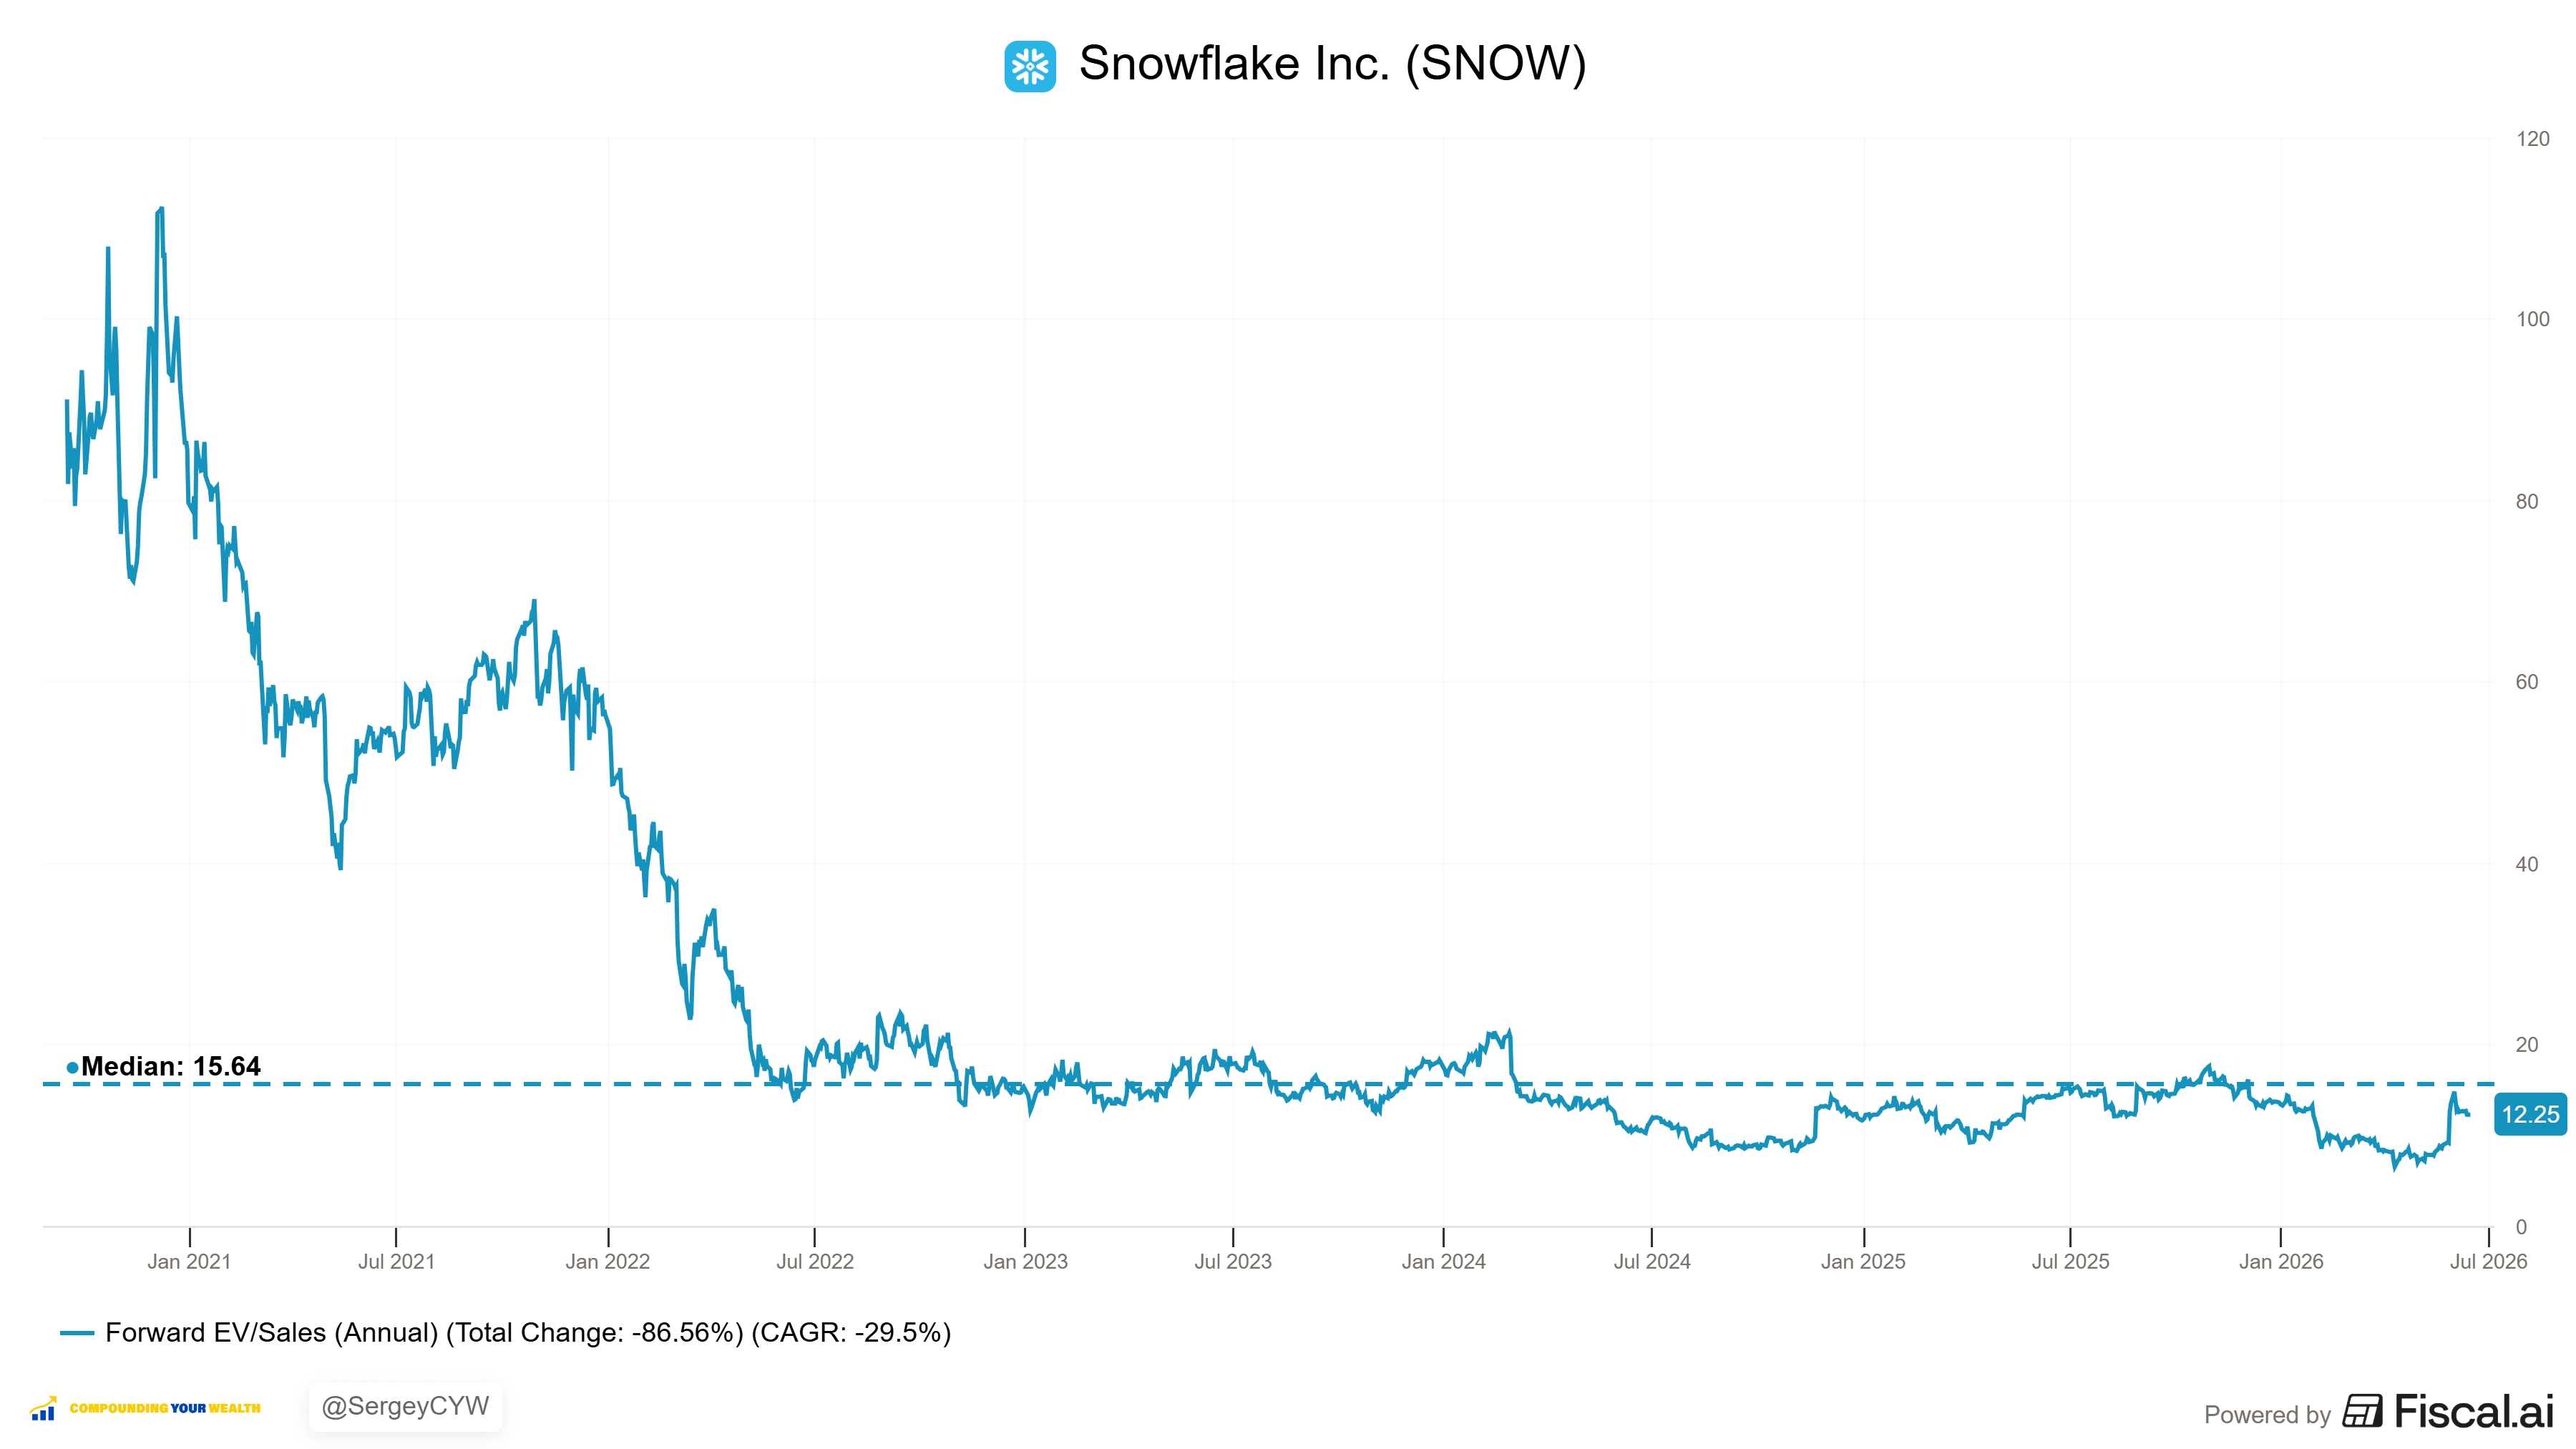2576x1449 pixels.
Task: Open the @SergeyCYW handle link
Action: click(405, 1406)
